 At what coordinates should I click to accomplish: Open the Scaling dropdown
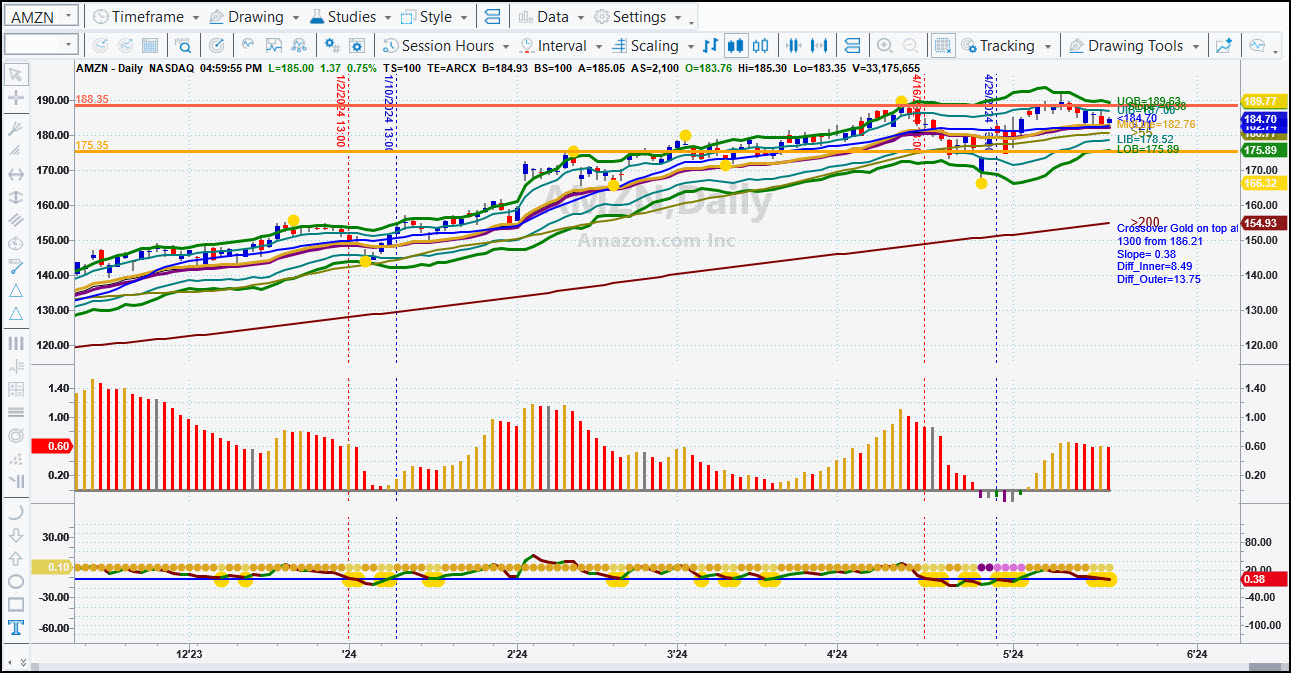[652, 45]
